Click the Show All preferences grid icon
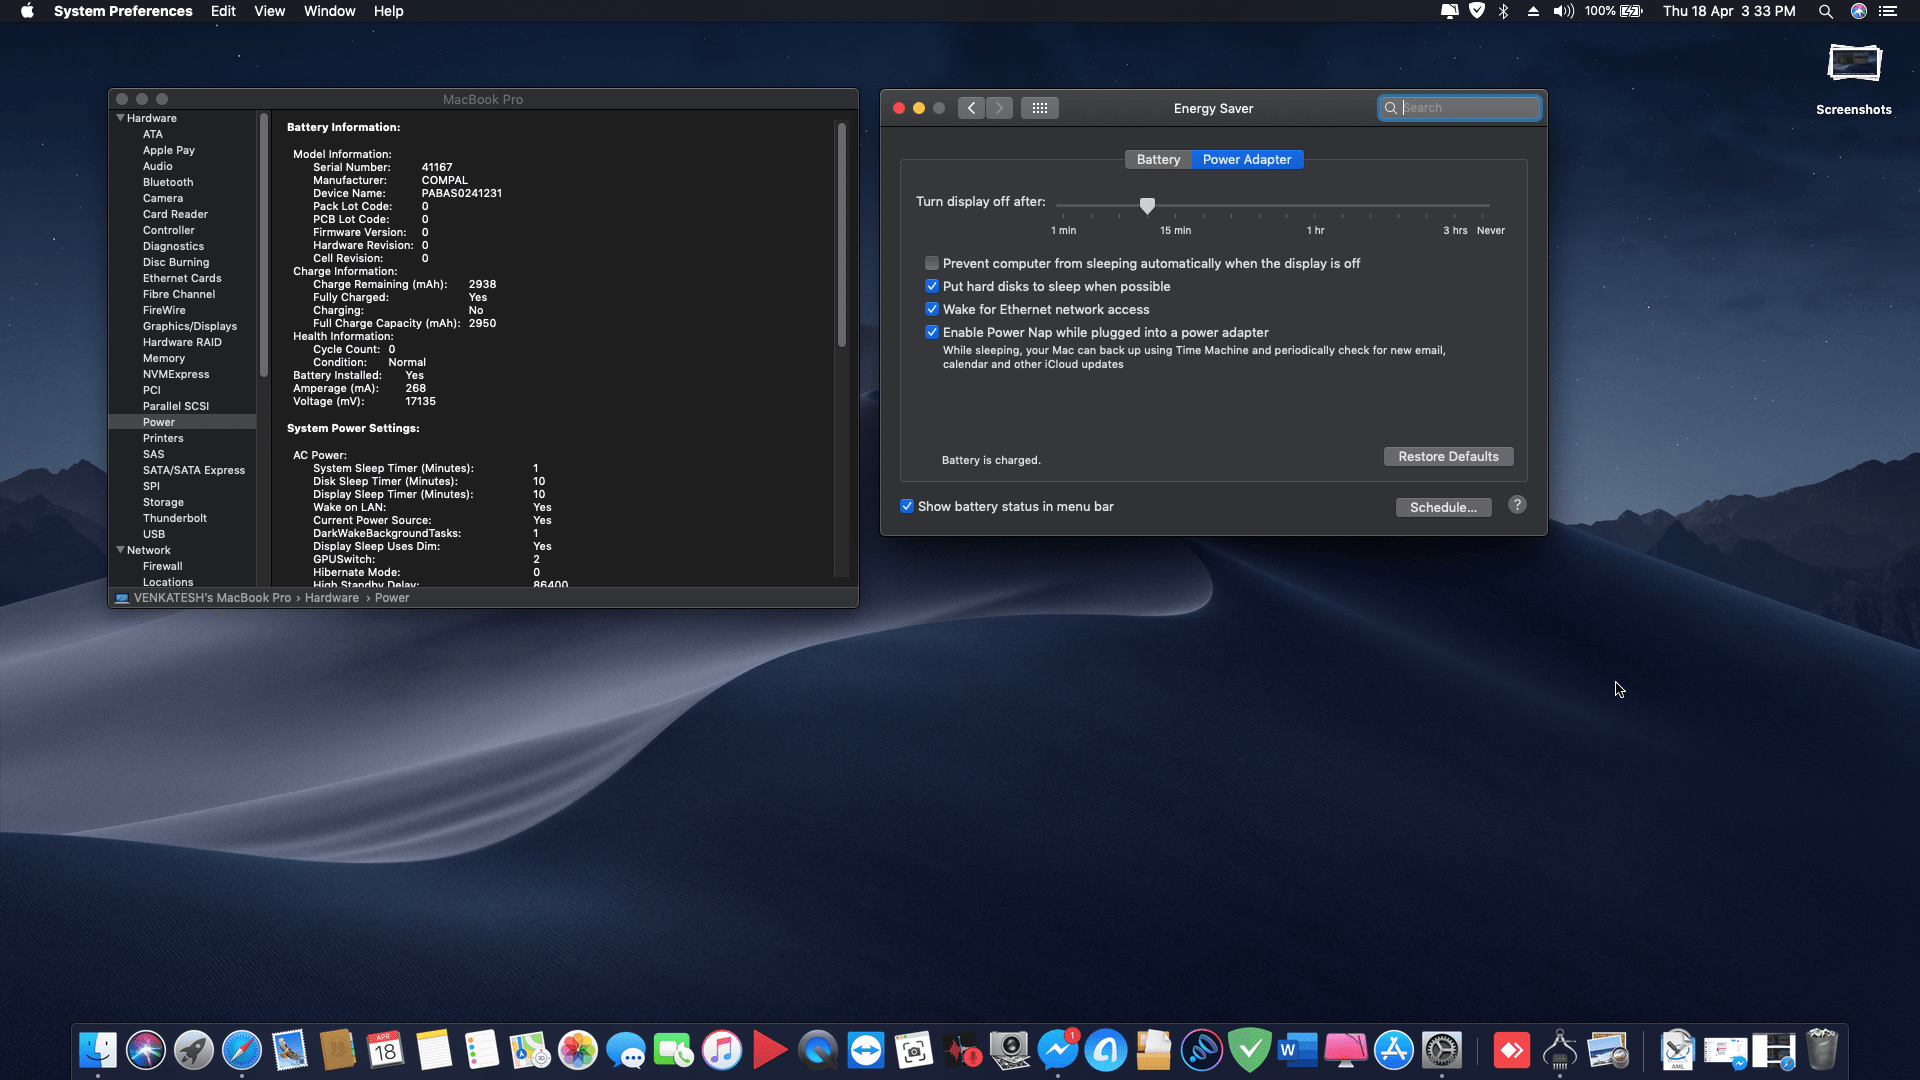Screen dimensions: 1920x1080 pos(1039,108)
